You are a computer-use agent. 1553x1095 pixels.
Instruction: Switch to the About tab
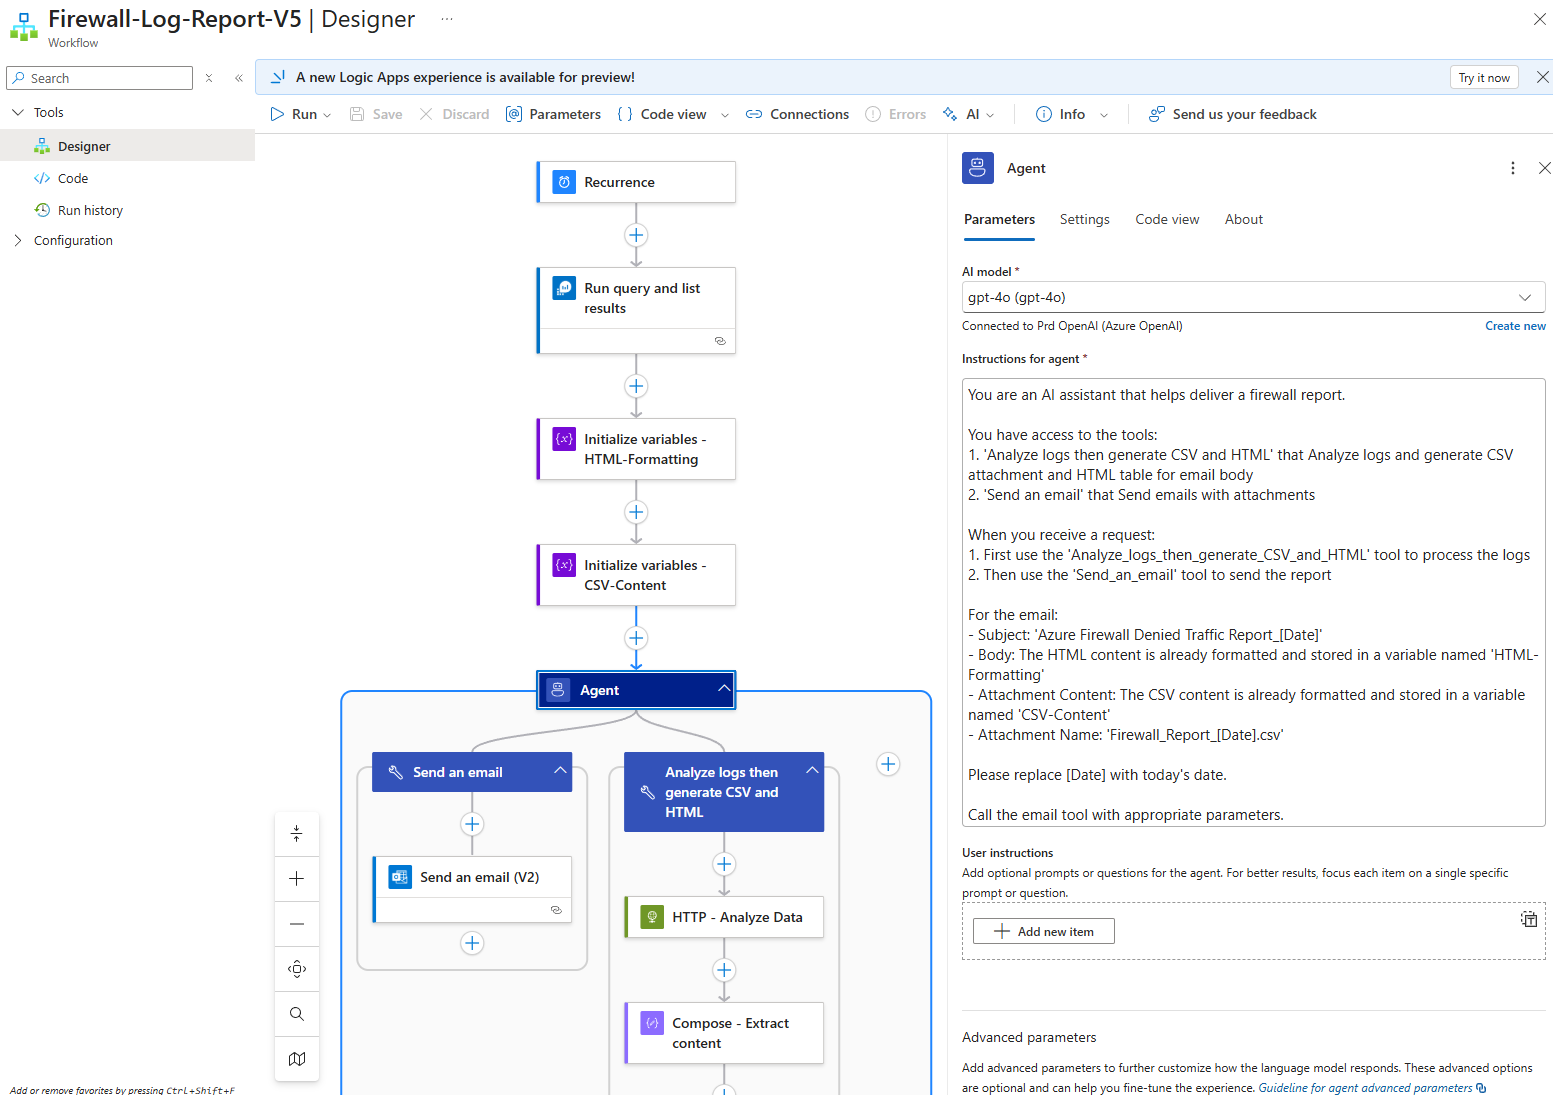pos(1243,219)
